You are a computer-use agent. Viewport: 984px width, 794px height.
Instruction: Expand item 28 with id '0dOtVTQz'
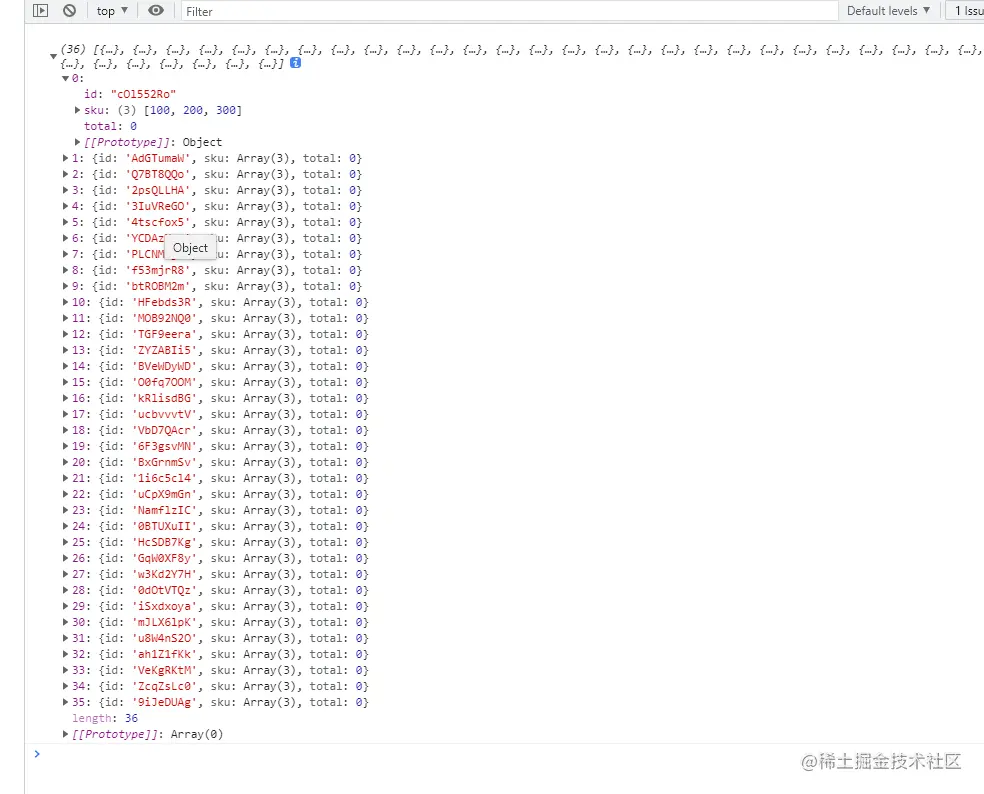click(x=65, y=590)
